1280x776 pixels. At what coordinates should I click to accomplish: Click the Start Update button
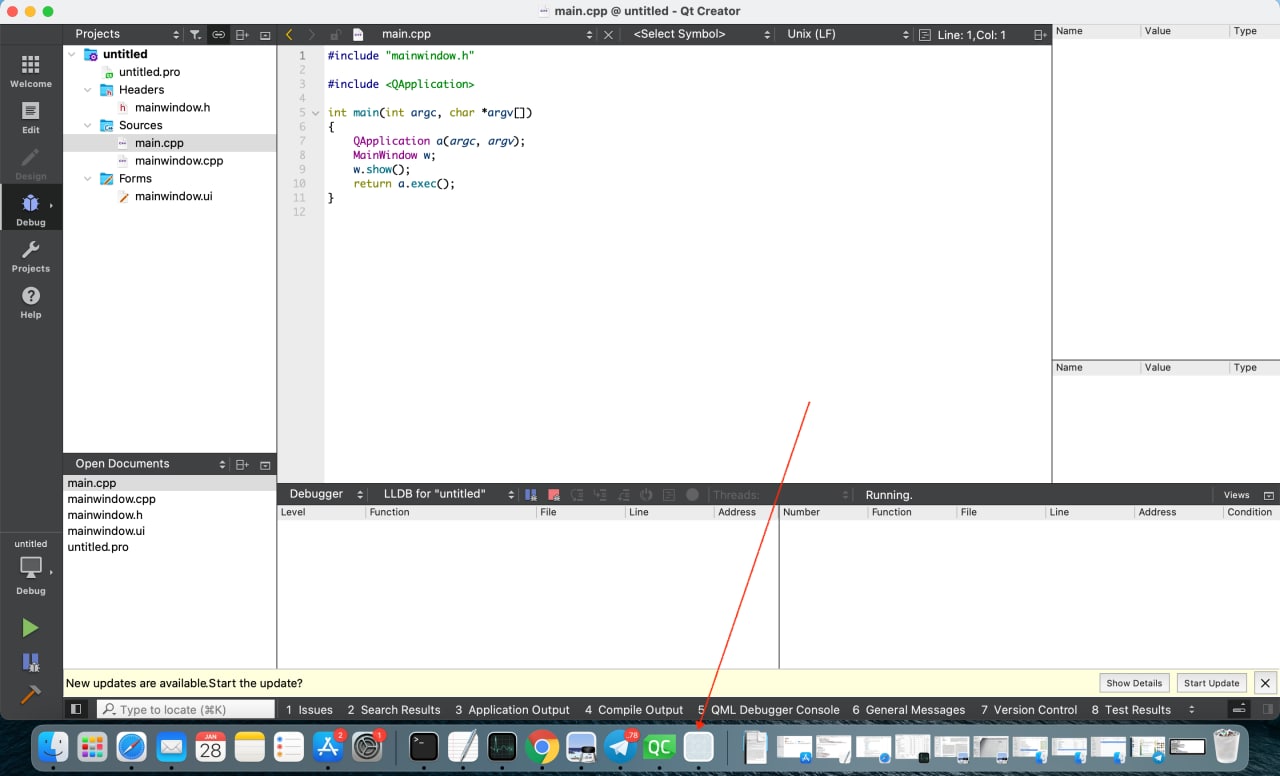pos(1211,683)
